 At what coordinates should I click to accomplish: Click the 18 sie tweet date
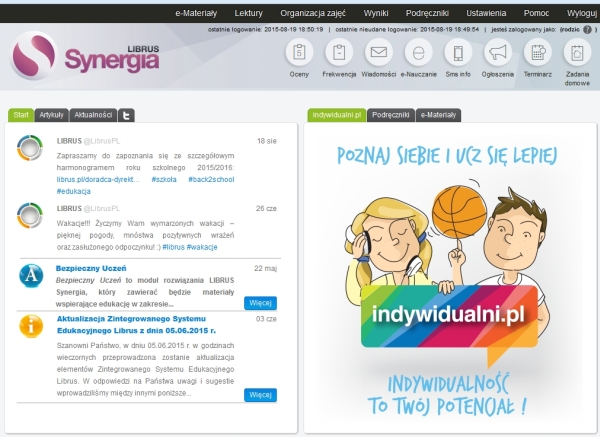coord(267,141)
